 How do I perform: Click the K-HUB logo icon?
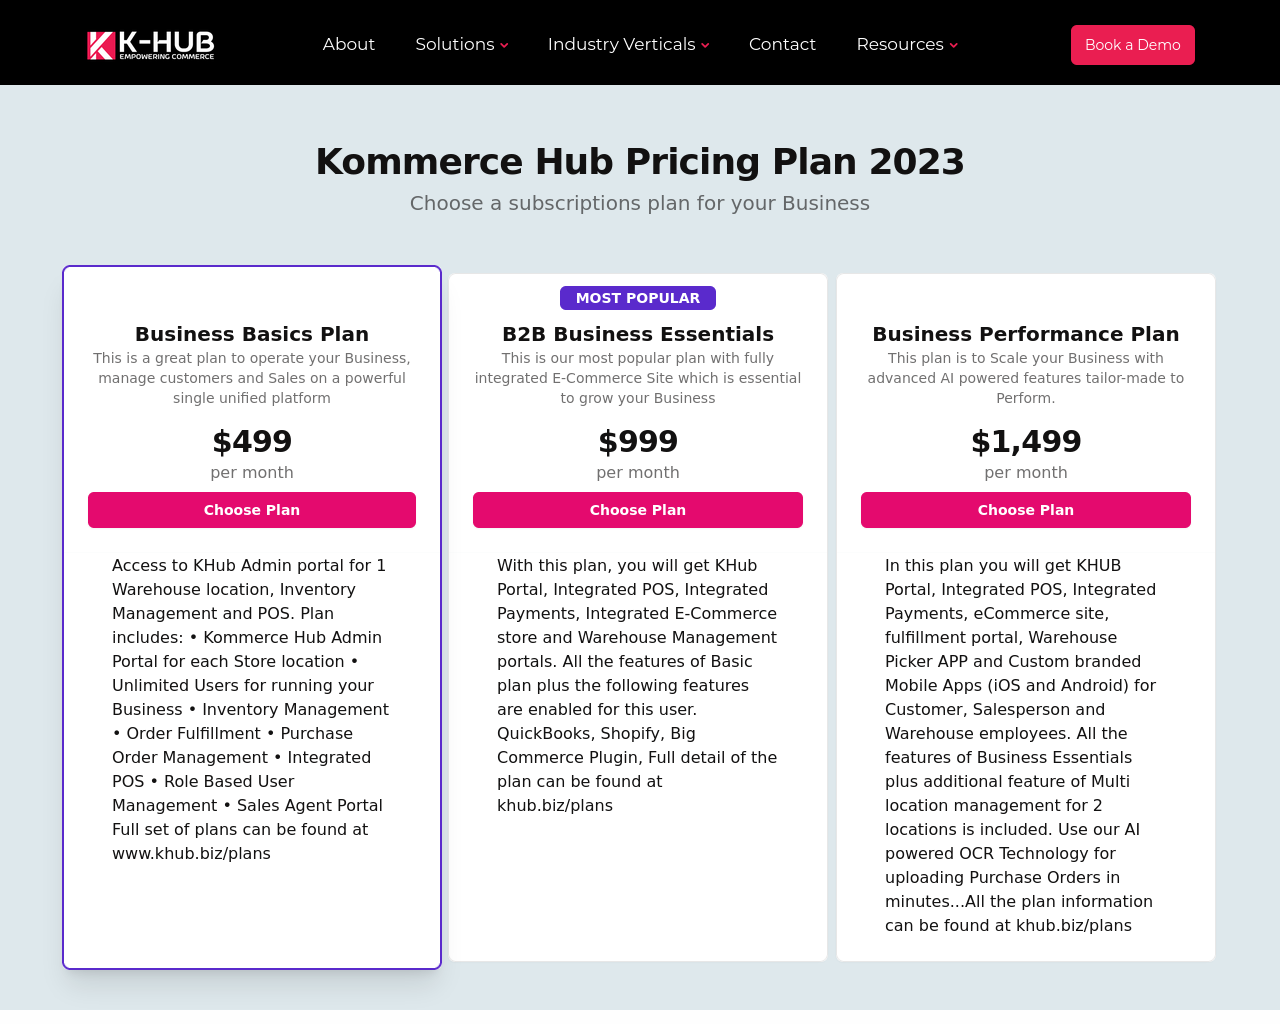[x=102, y=45]
